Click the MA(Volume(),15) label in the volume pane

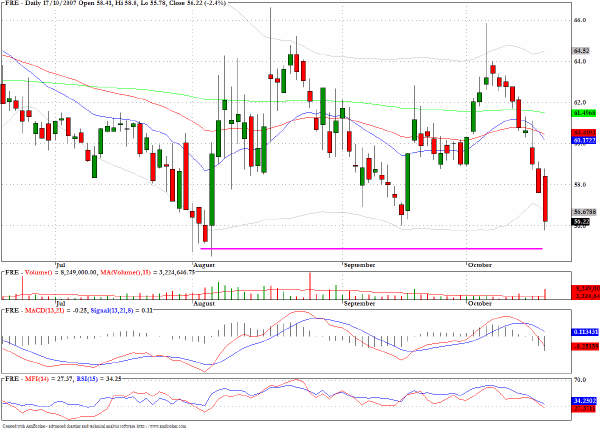click(x=126, y=272)
